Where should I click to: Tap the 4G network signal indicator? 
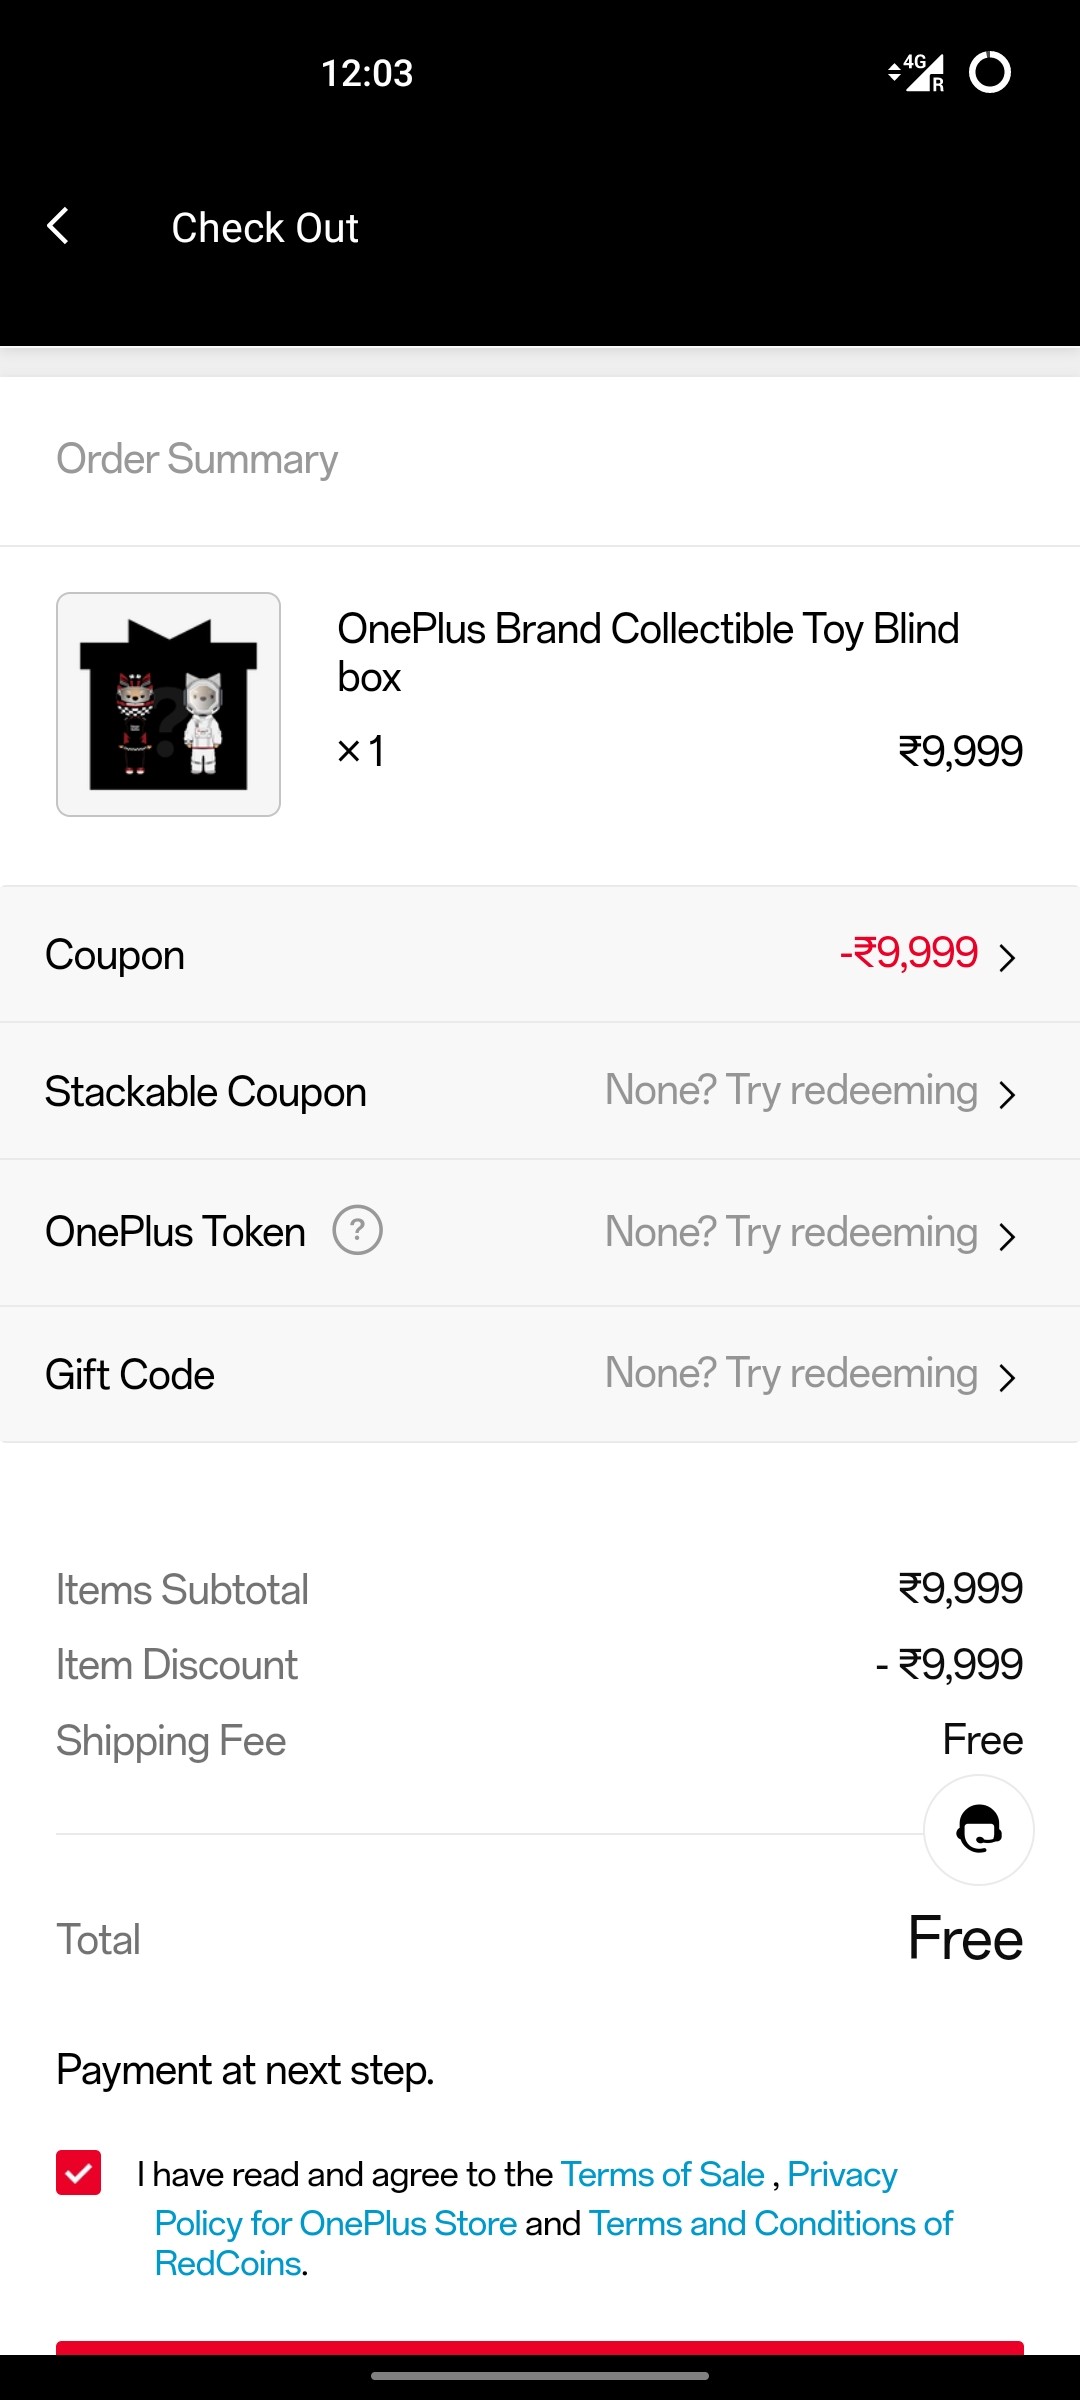920,72
